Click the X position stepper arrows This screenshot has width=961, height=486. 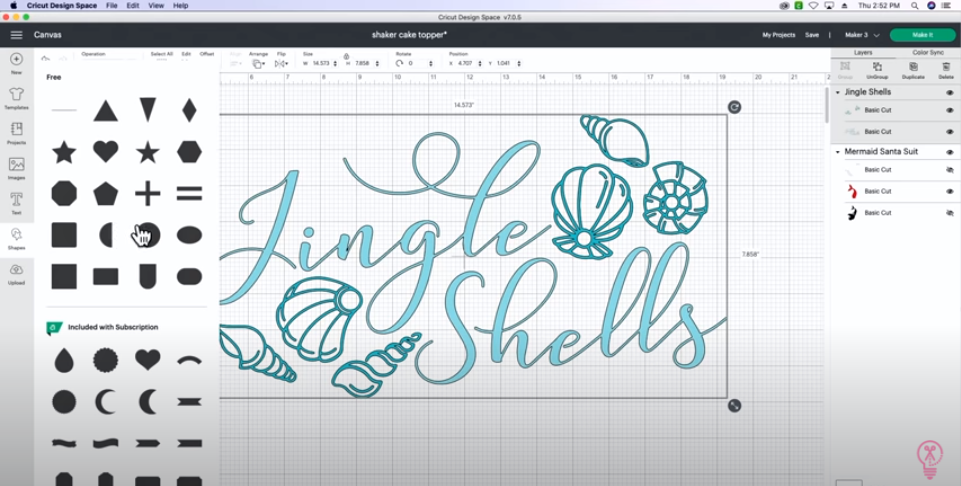(x=480, y=64)
